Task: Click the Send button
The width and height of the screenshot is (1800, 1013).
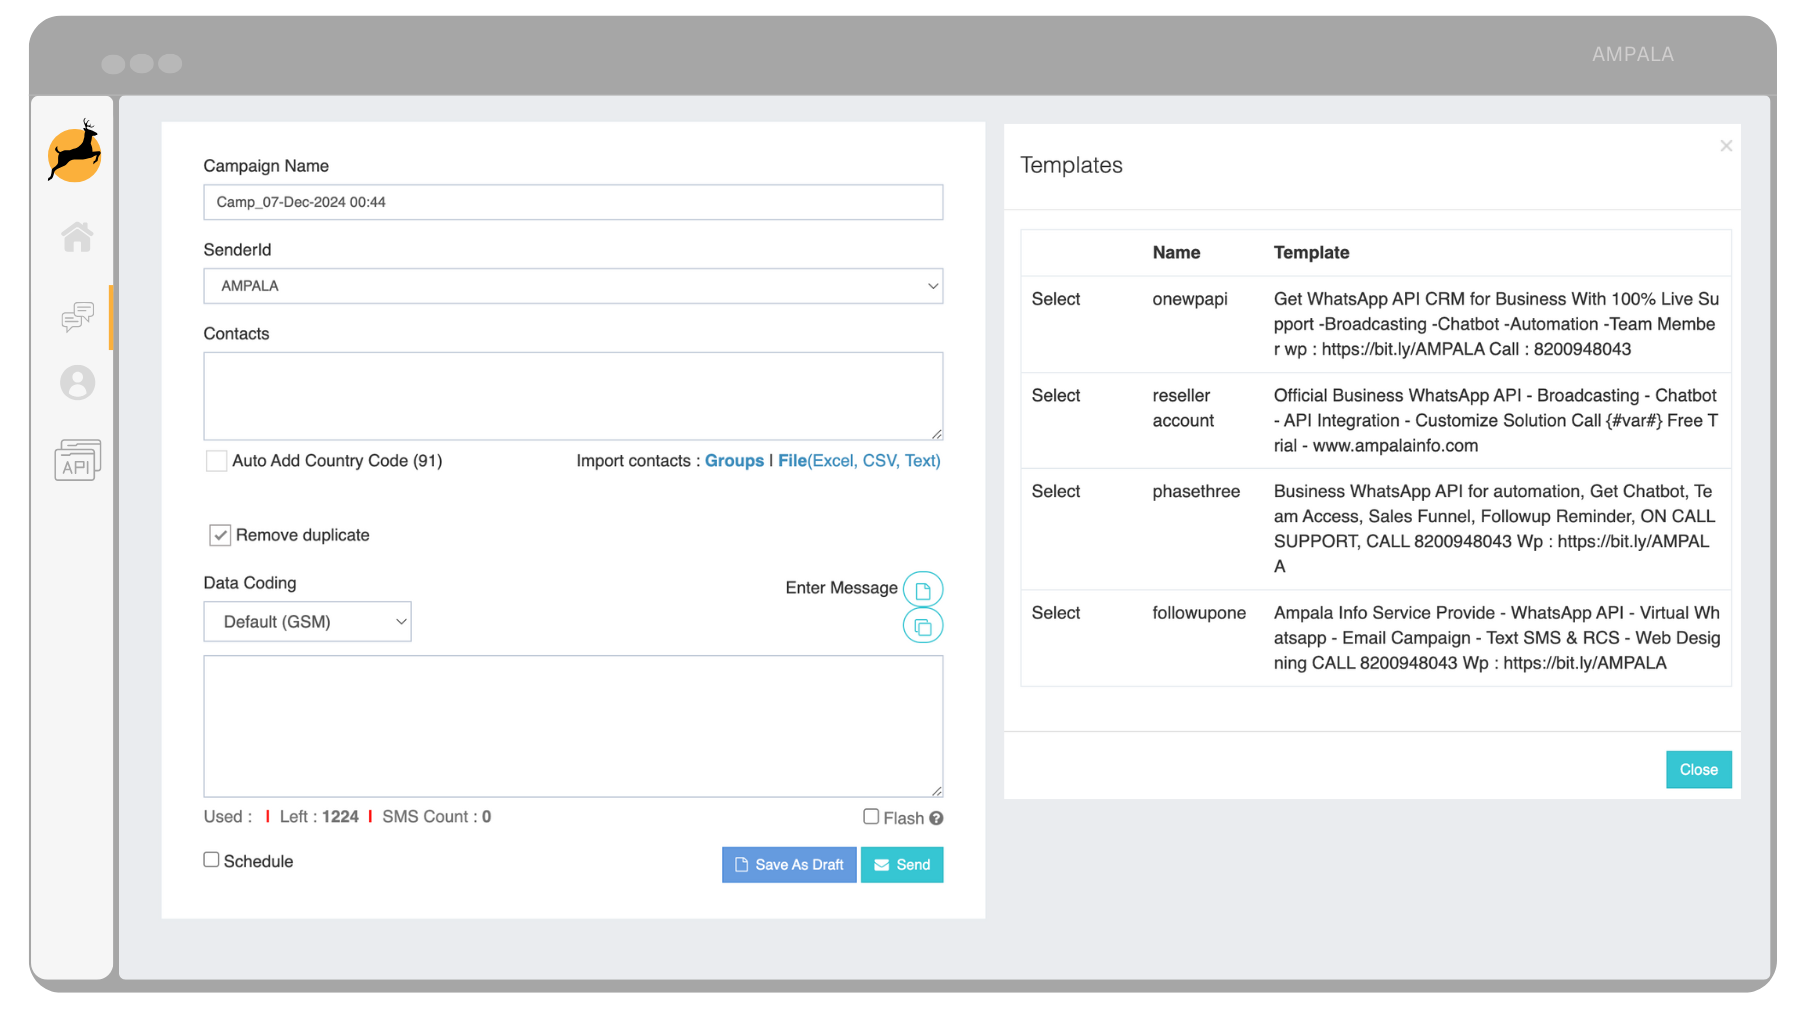Action: [902, 865]
